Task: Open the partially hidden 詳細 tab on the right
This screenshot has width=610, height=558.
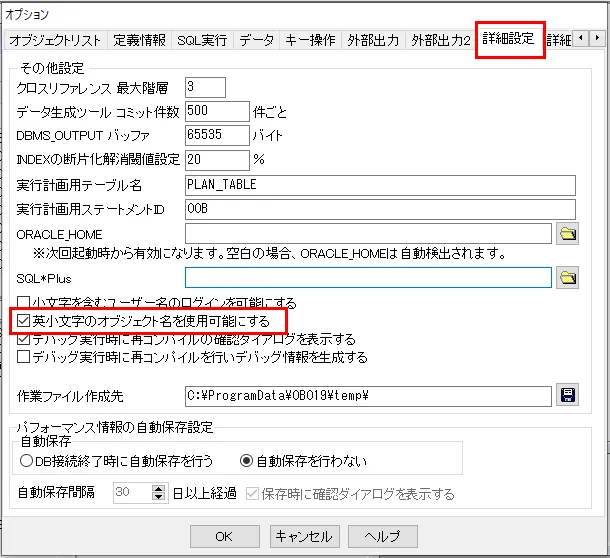Action: coord(559,40)
